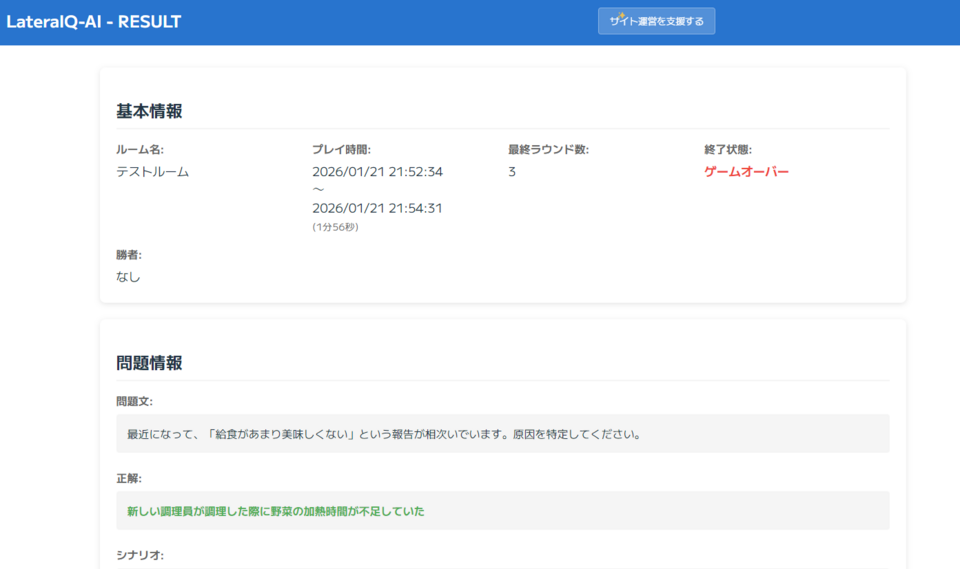Viewport: 960px width, 569px height.
Task: Click the green correct answer text
Action: click(x=275, y=511)
